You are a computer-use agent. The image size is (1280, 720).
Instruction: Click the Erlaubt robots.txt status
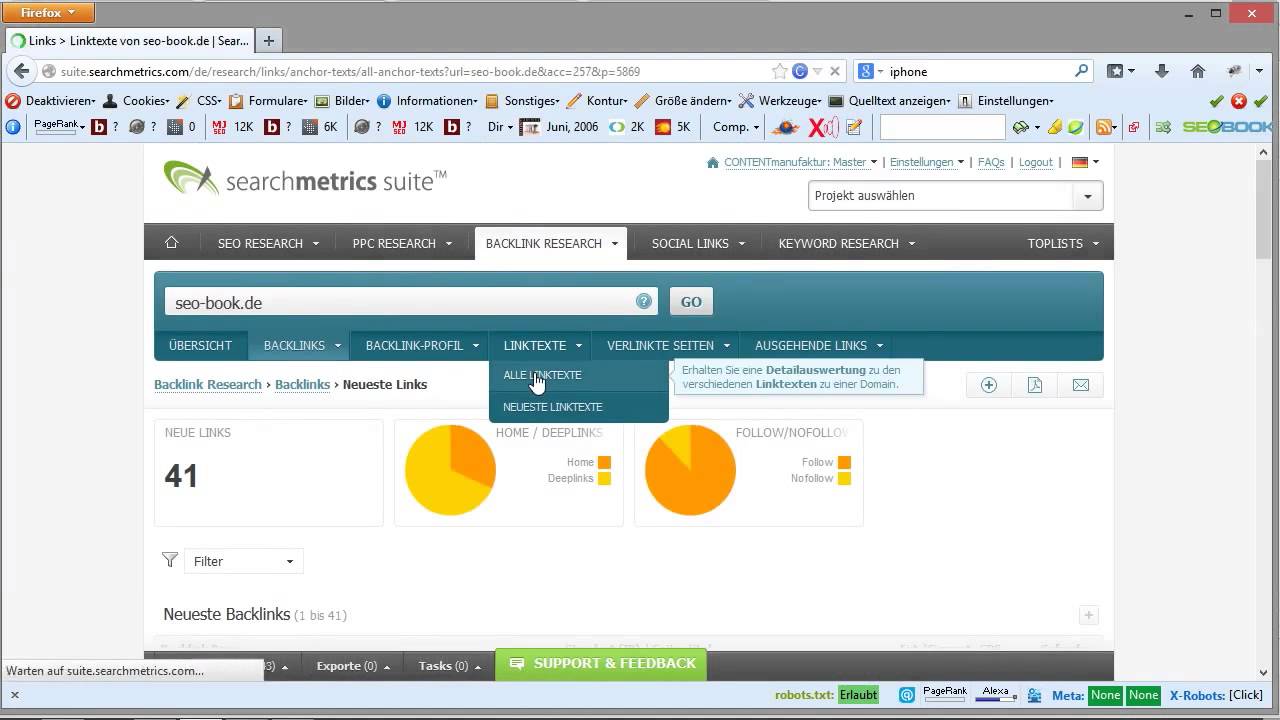pos(858,695)
